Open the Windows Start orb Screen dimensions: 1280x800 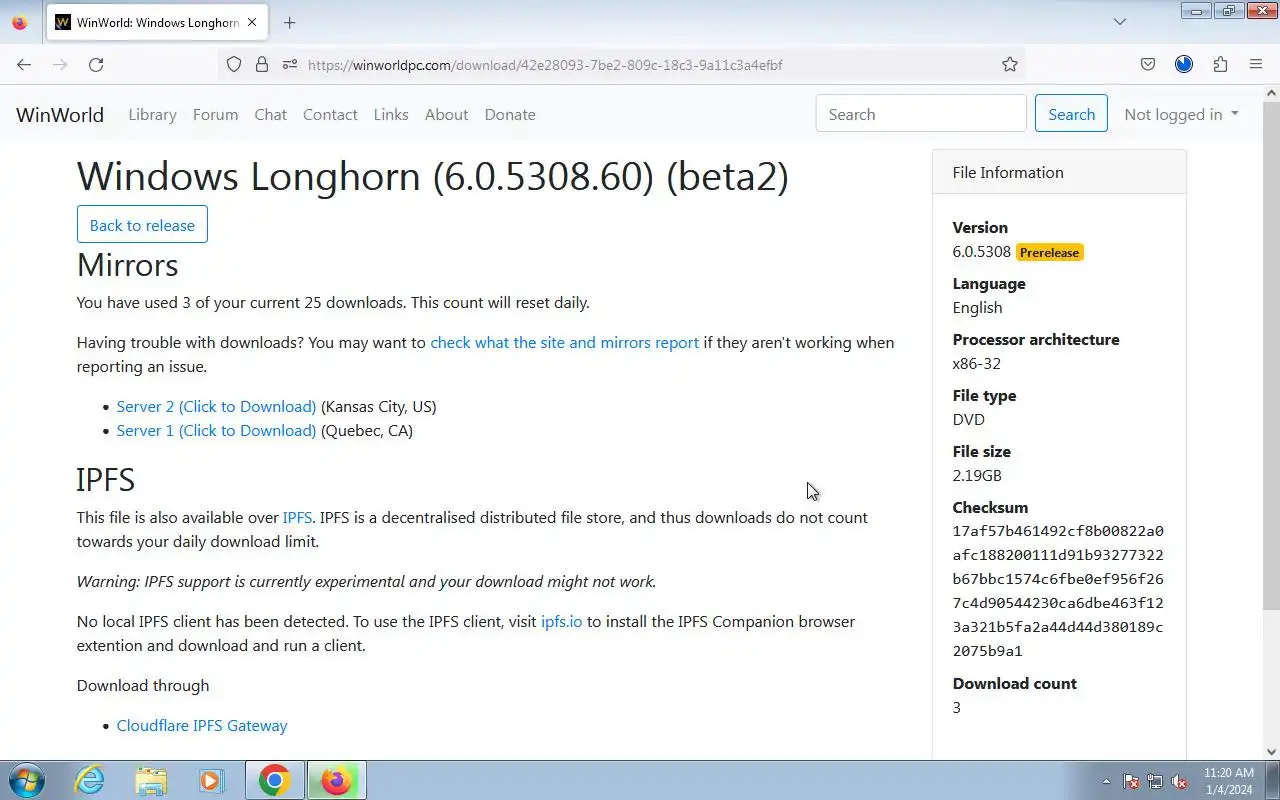tap(27, 780)
